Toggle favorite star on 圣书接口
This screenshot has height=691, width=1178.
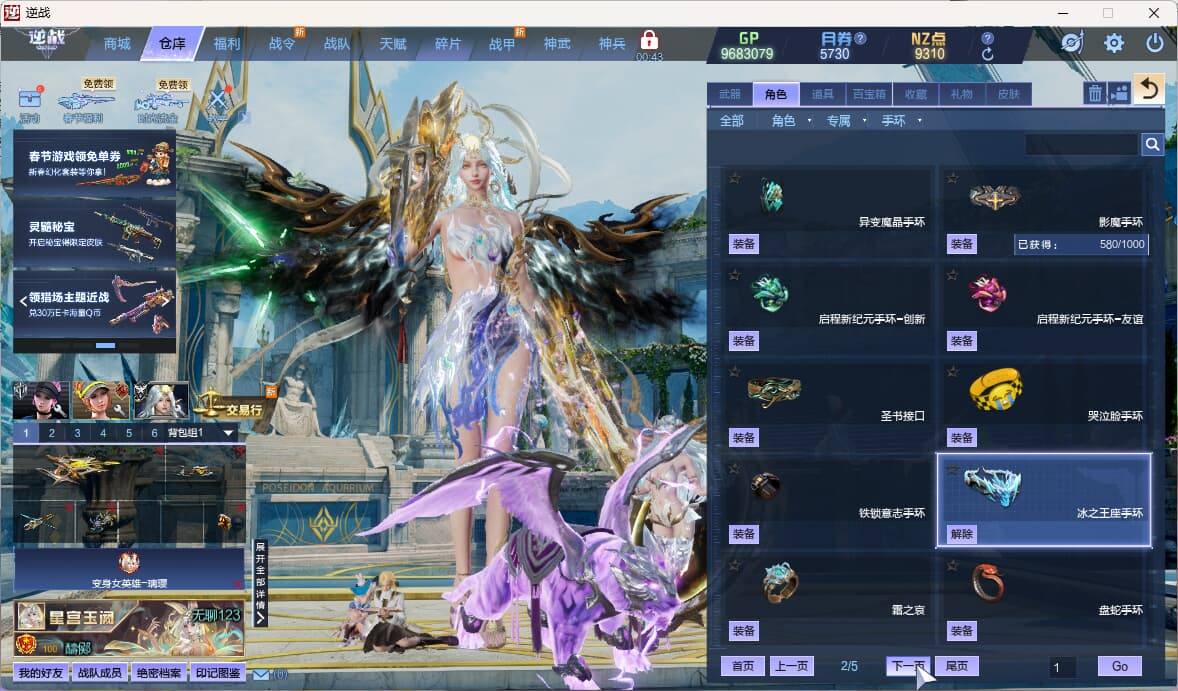(x=735, y=372)
